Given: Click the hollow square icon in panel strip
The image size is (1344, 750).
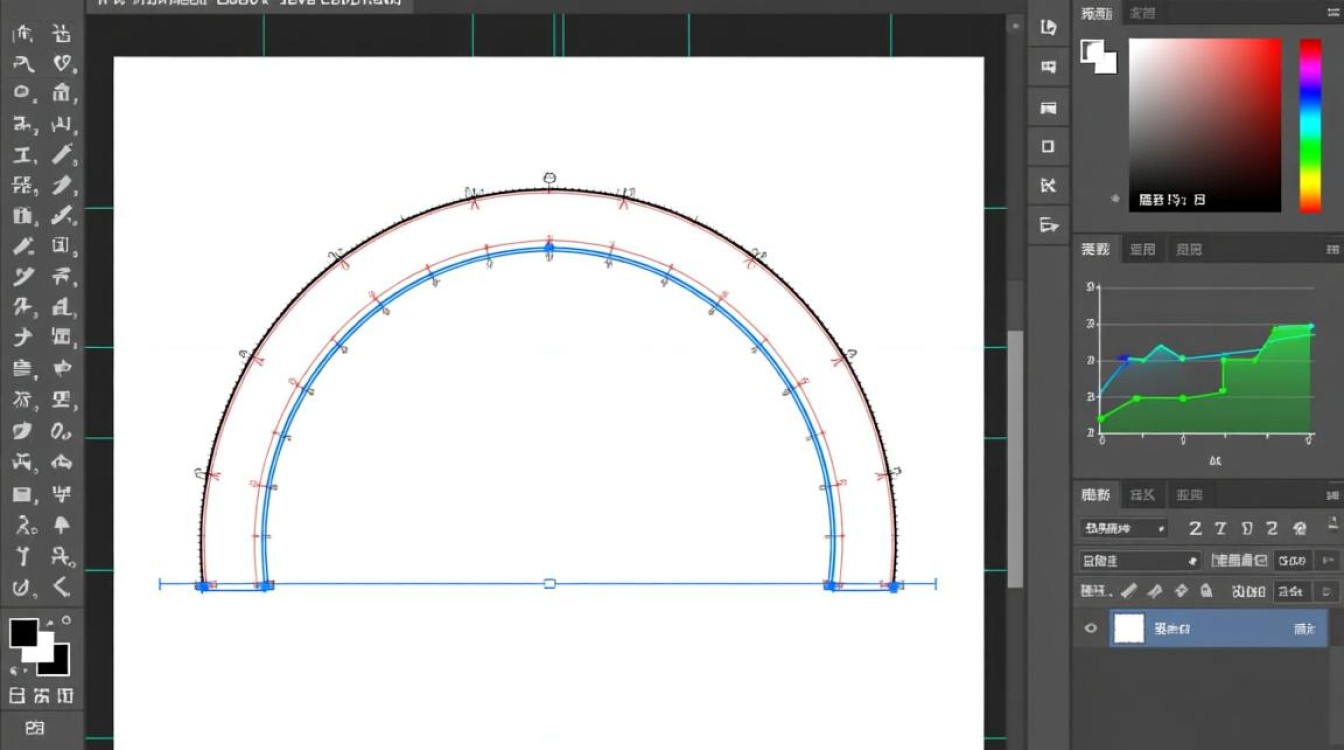Looking at the screenshot, I should 1048,146.
